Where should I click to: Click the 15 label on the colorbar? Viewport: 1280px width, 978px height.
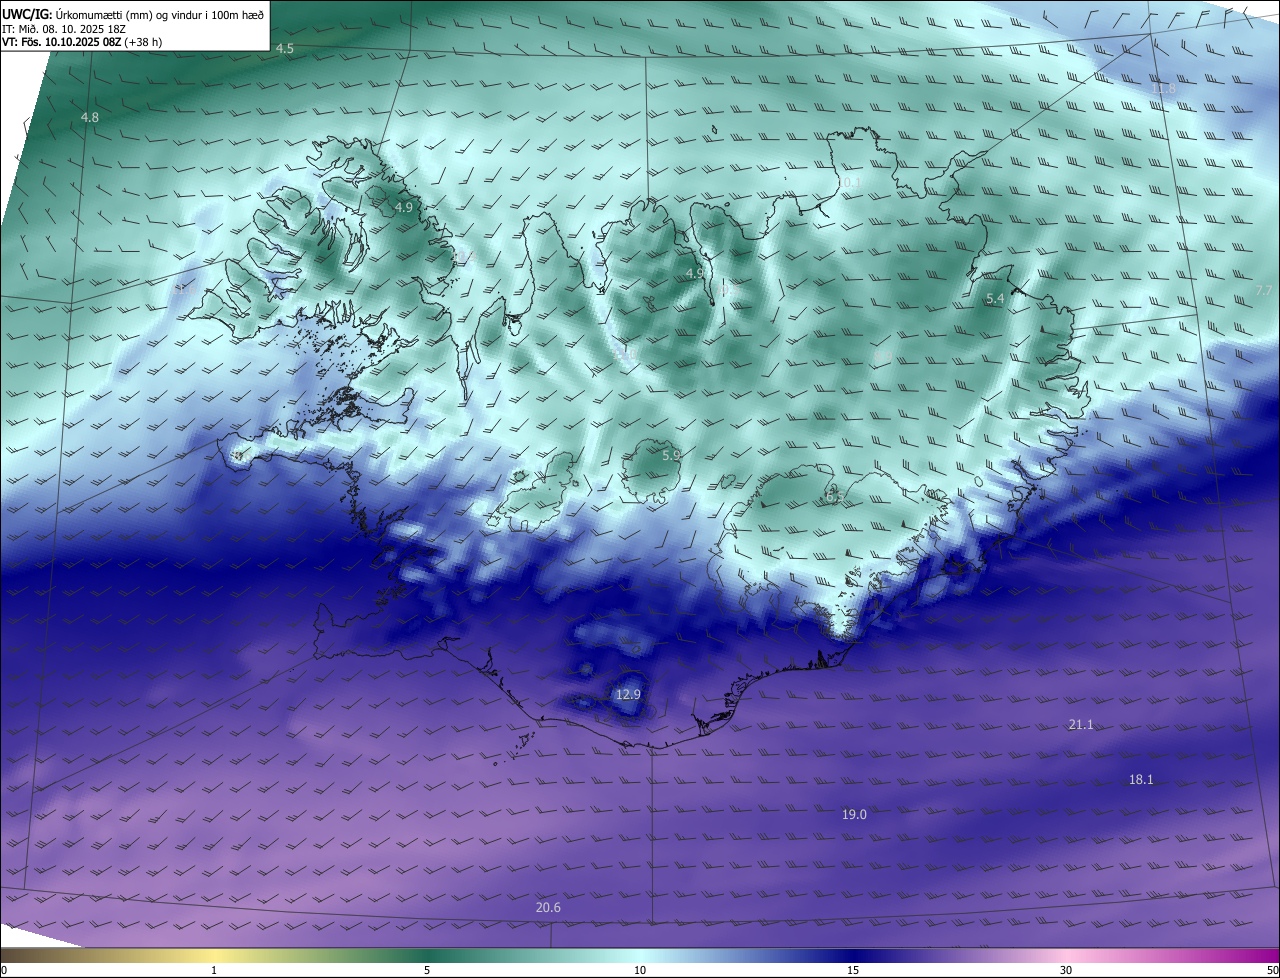(853, 970)
